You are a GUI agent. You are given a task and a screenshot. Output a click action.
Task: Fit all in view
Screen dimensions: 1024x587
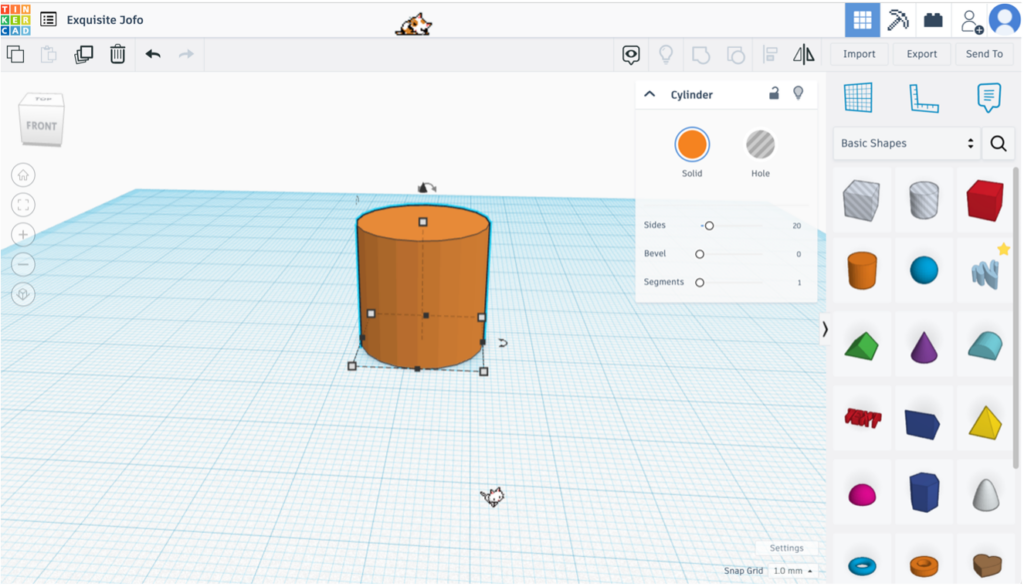24,205
